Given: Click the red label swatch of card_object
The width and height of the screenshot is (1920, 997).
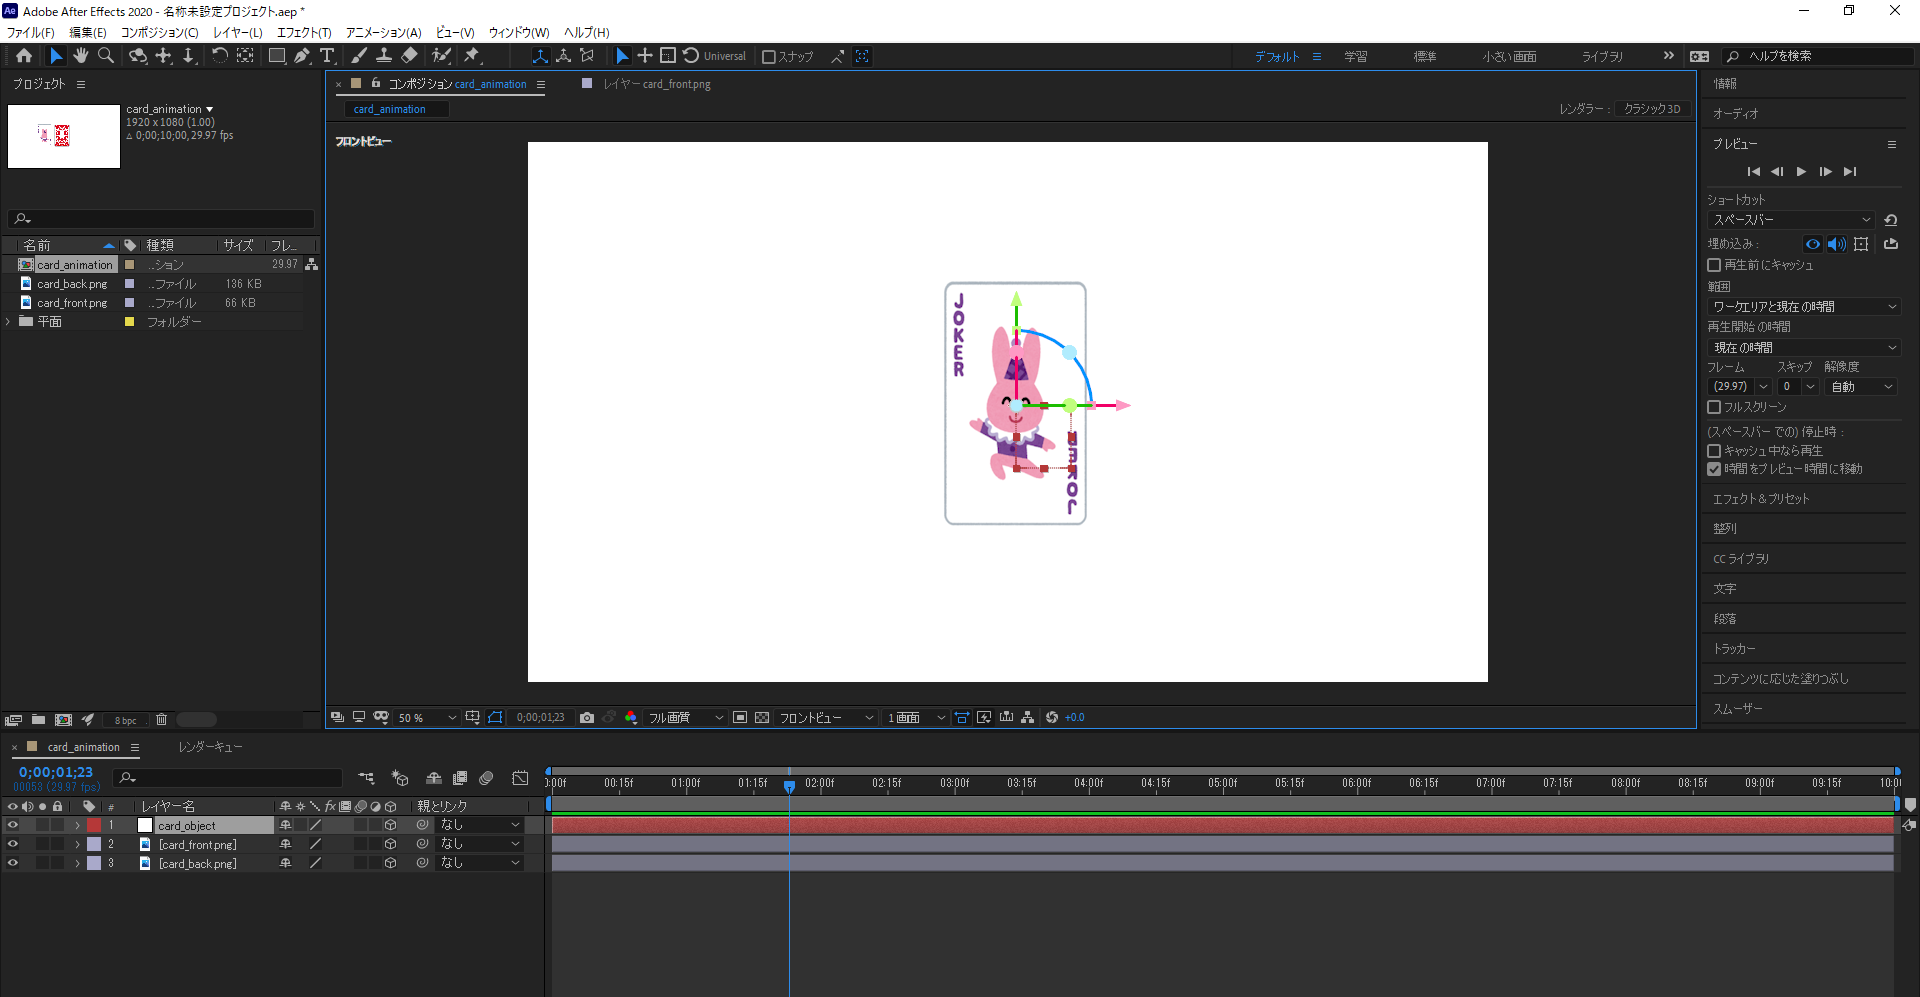Looking at the screenshot, I should pyautogui.click(x=94, y=824).
